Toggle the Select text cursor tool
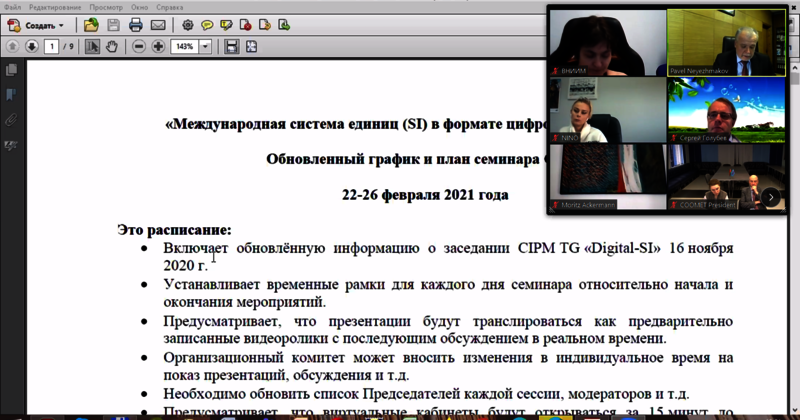Image resolution: width=800 pixels, height=420 pixels. (93, 46)
